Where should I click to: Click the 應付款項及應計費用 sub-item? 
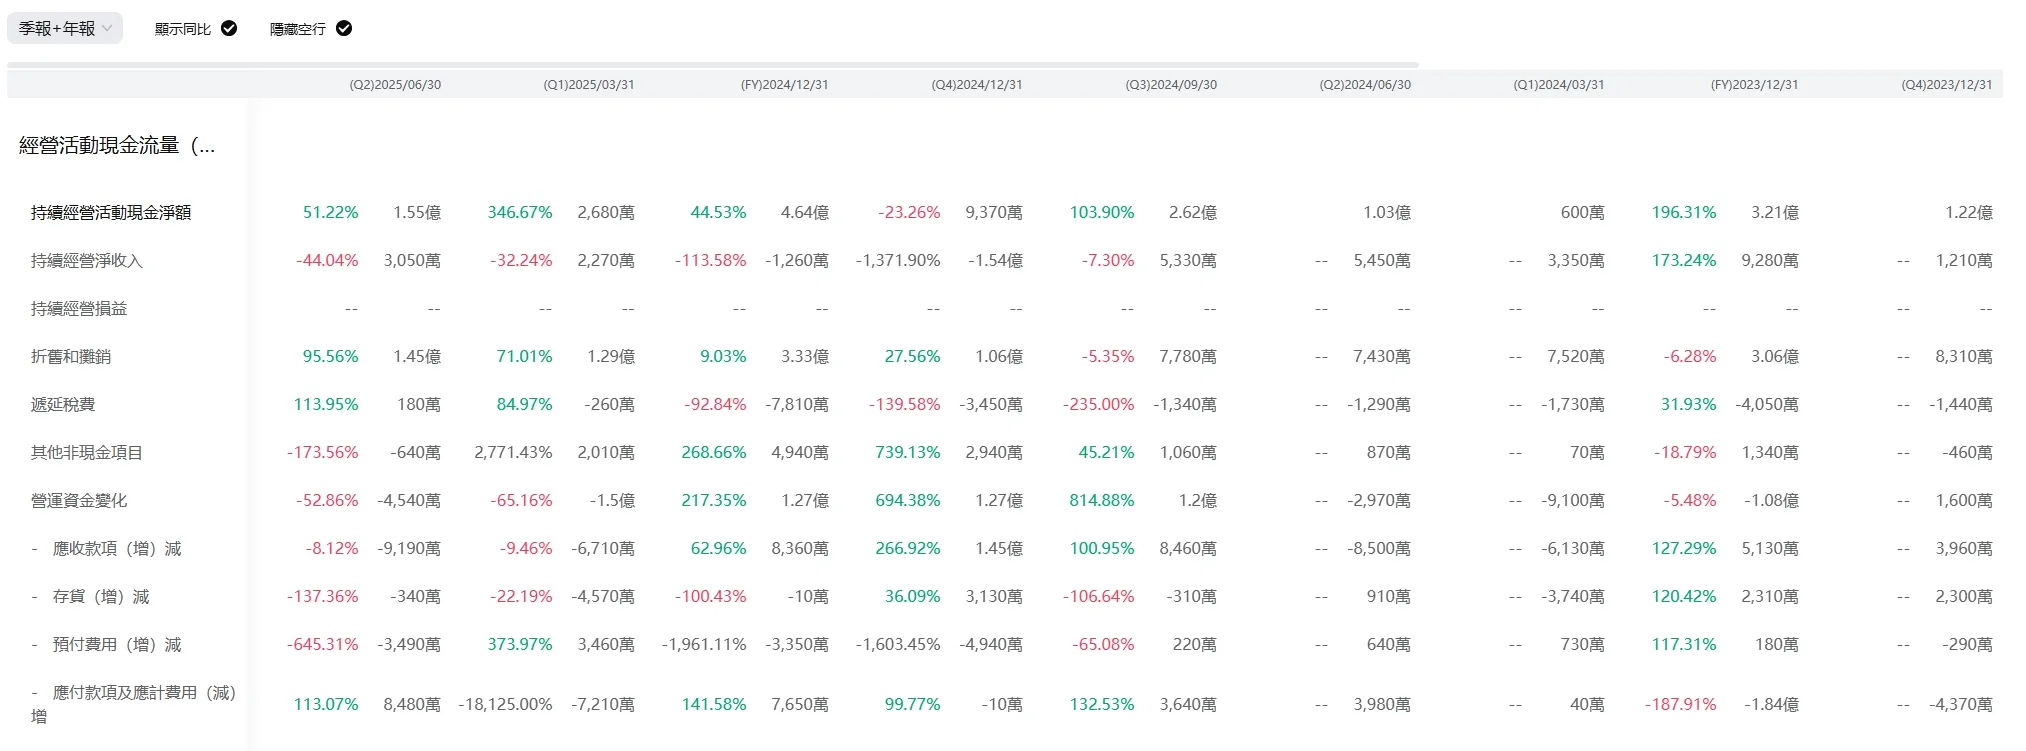pos(143,693)
